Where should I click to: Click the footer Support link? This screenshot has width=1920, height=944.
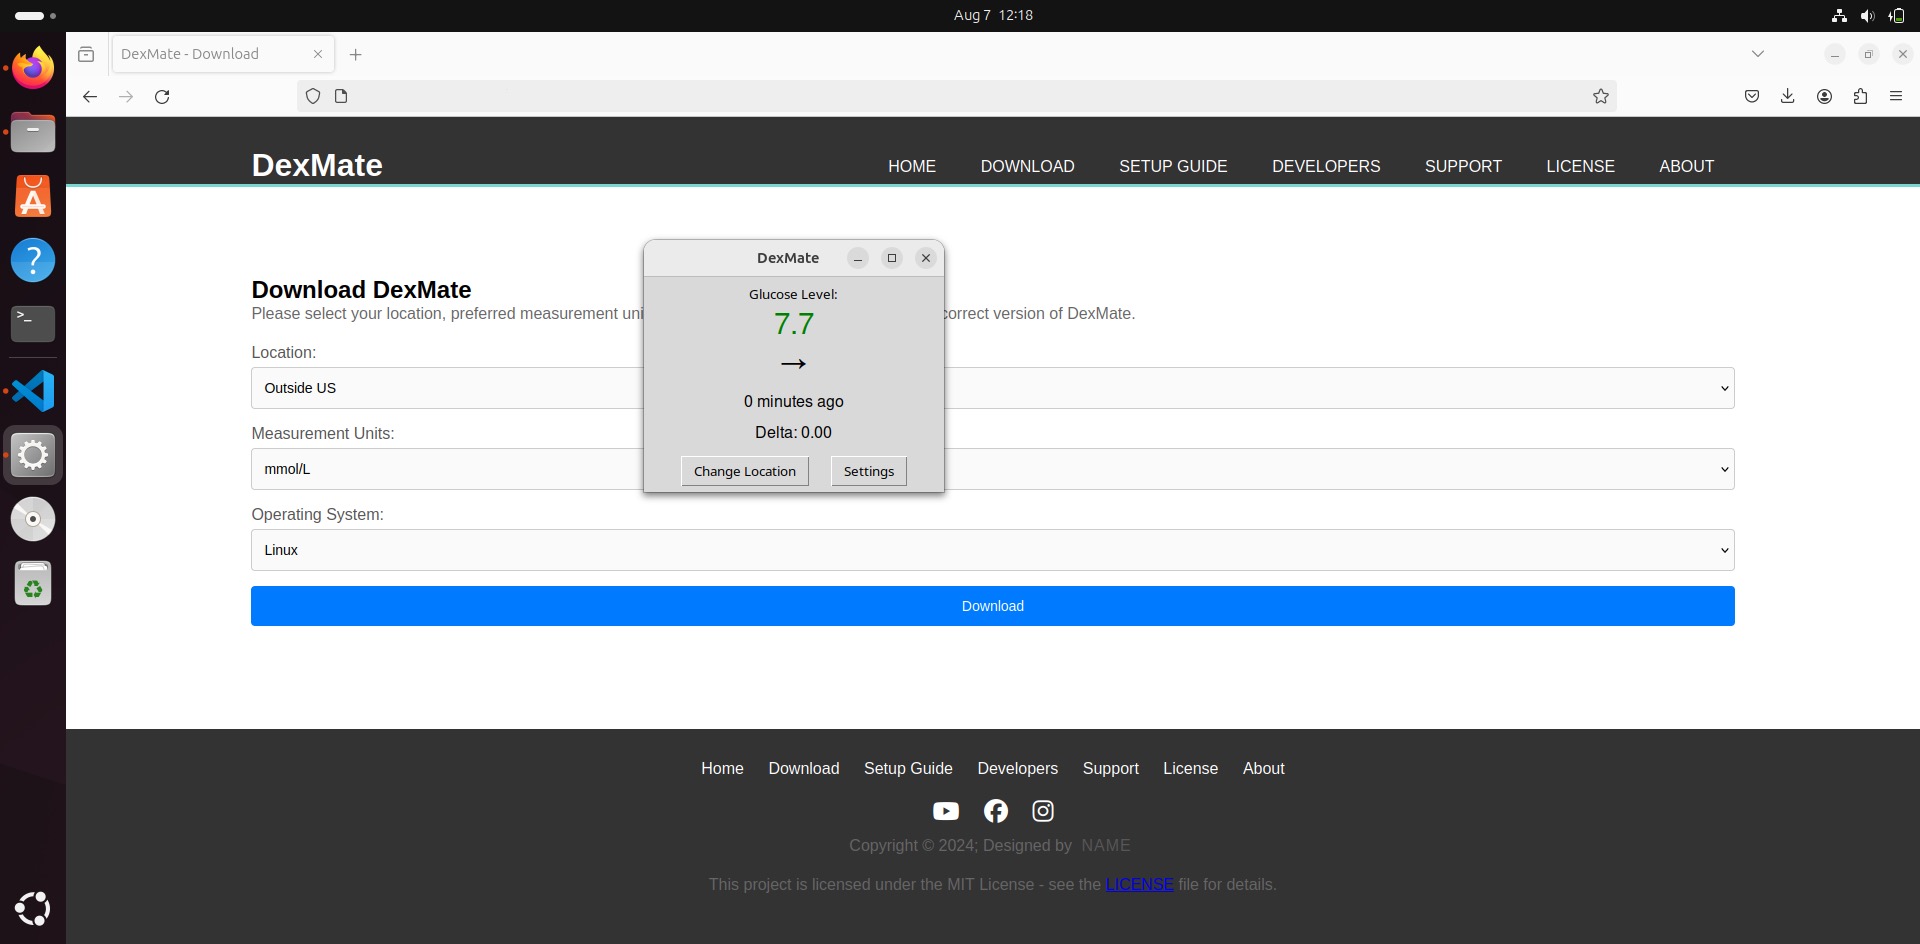click(1110, 768)
